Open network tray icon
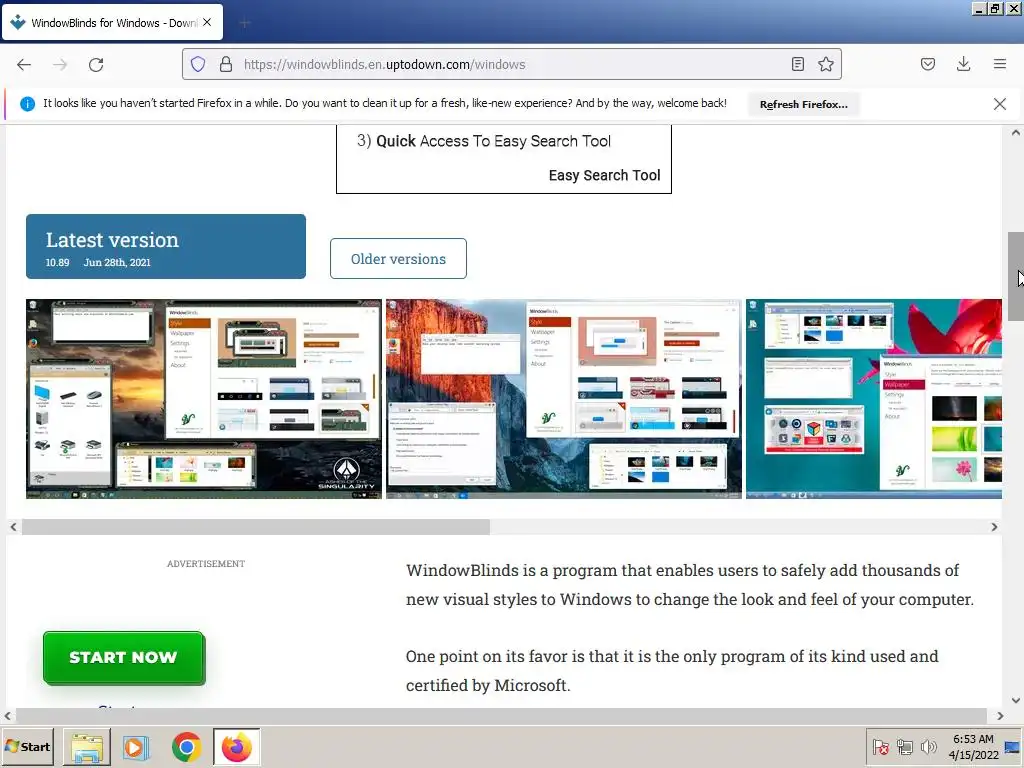This screenshot has height=768, width=1024. click(x=904, y=747)
